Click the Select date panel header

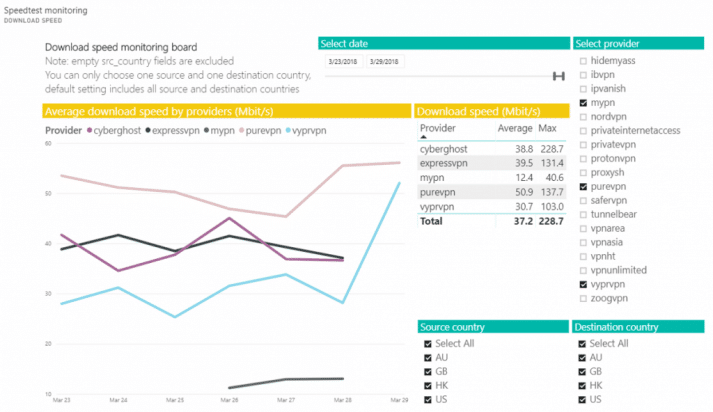click(444, 44)
